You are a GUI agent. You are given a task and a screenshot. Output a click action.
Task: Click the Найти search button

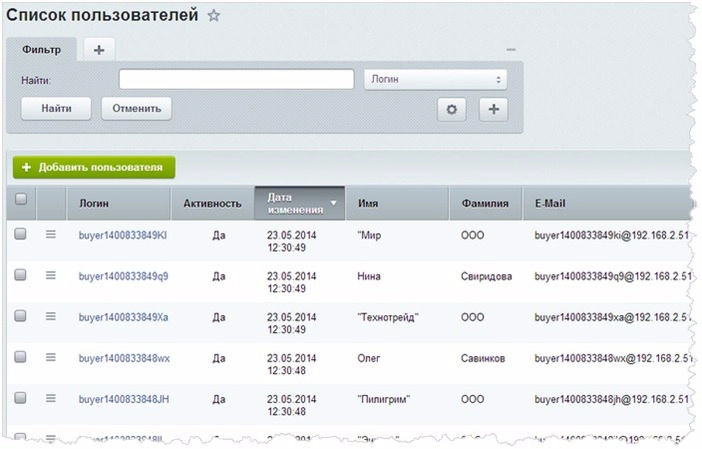pos(56,109)
